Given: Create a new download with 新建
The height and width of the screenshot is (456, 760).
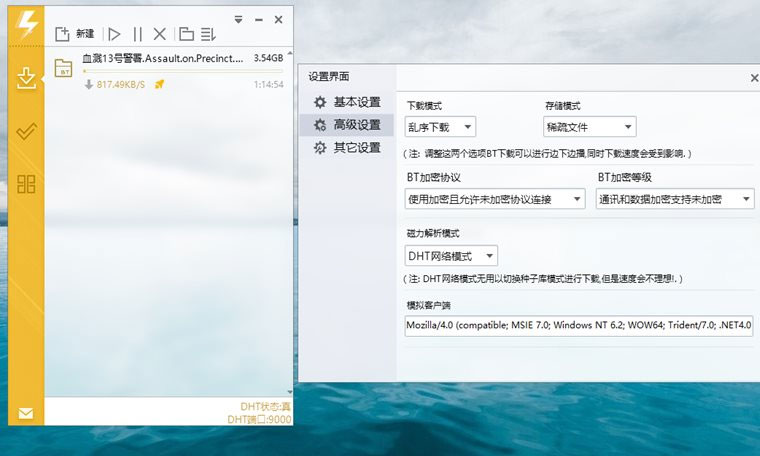Looking at the screenshot, I should click(75, 34).
